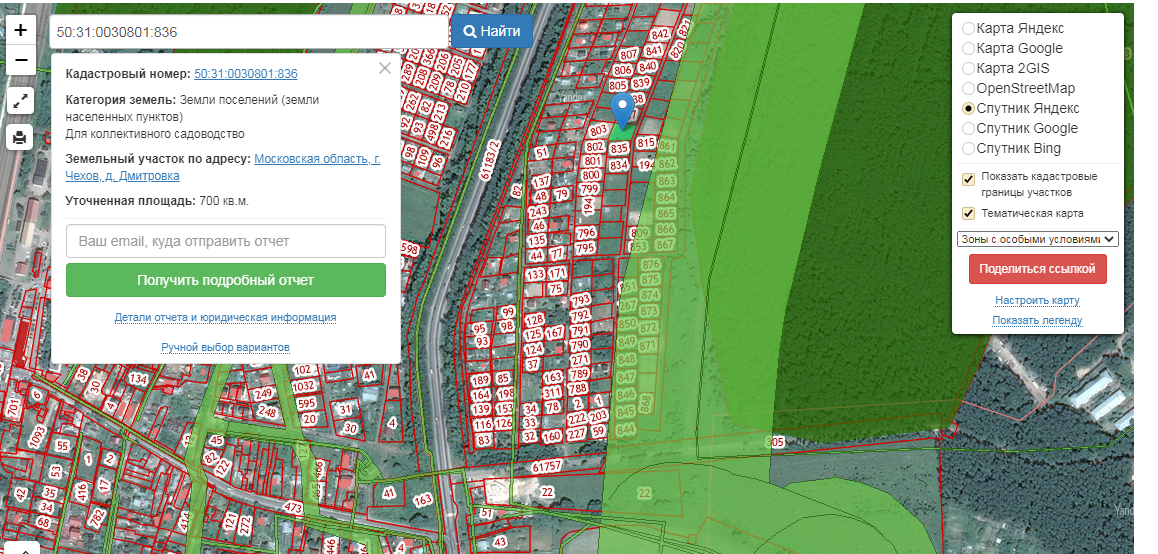Click the zoom out minus button
Image resolution: width=1158 pixels, height=554 pixels.
point(21,60)
